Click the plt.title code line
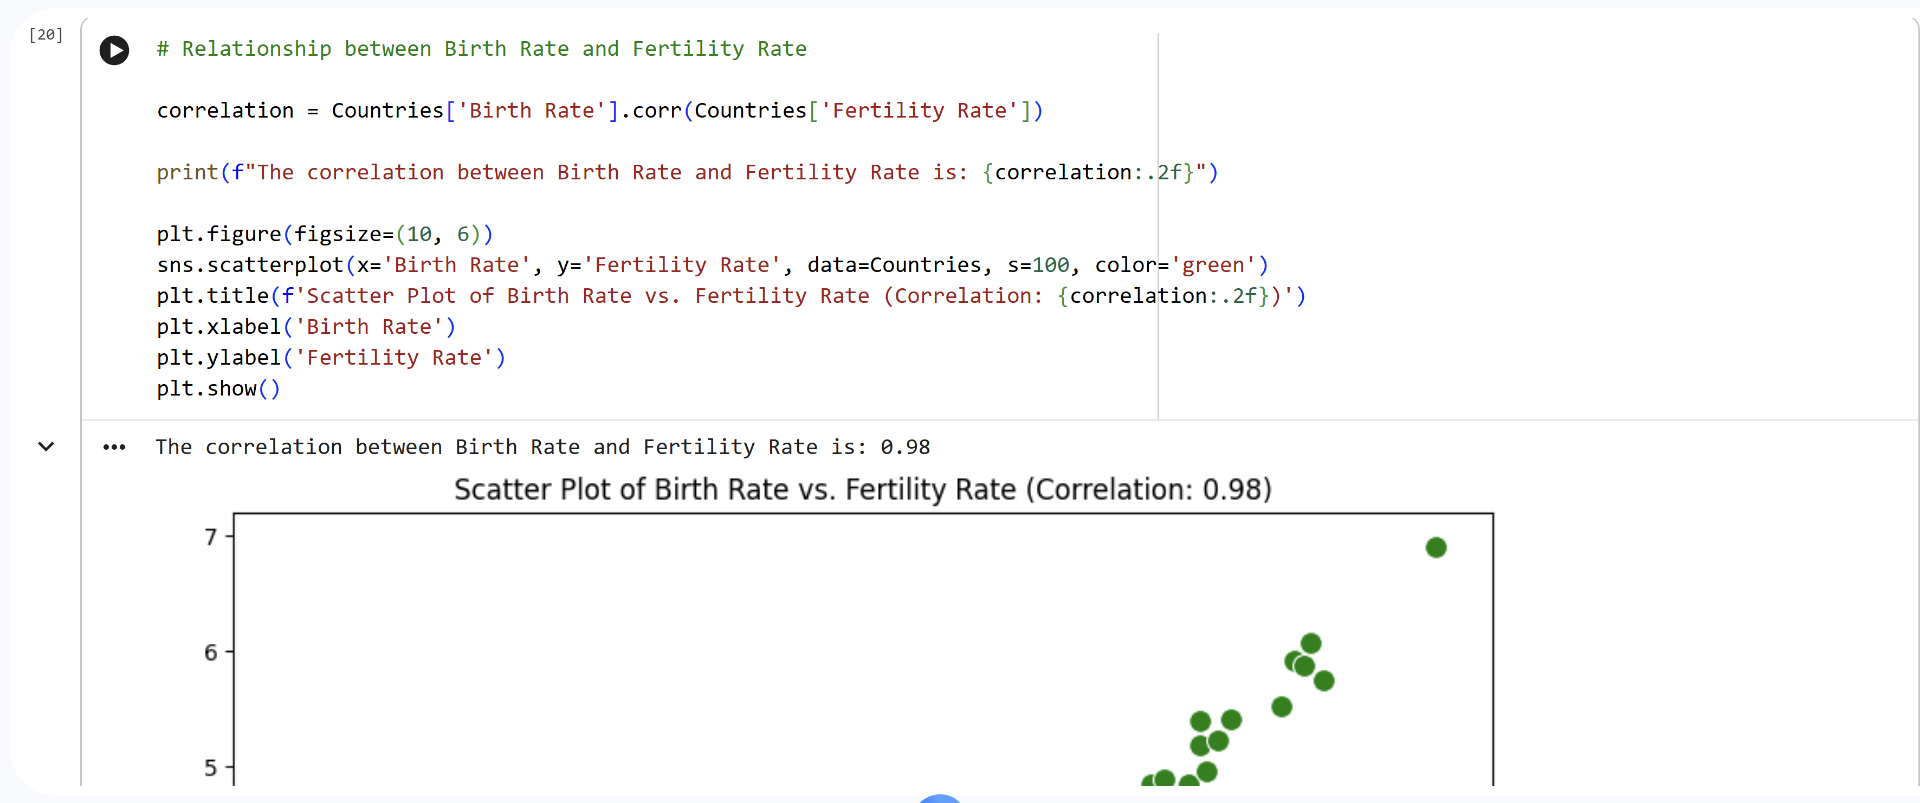Screen dimensions: 1920x803 point(732,297)
